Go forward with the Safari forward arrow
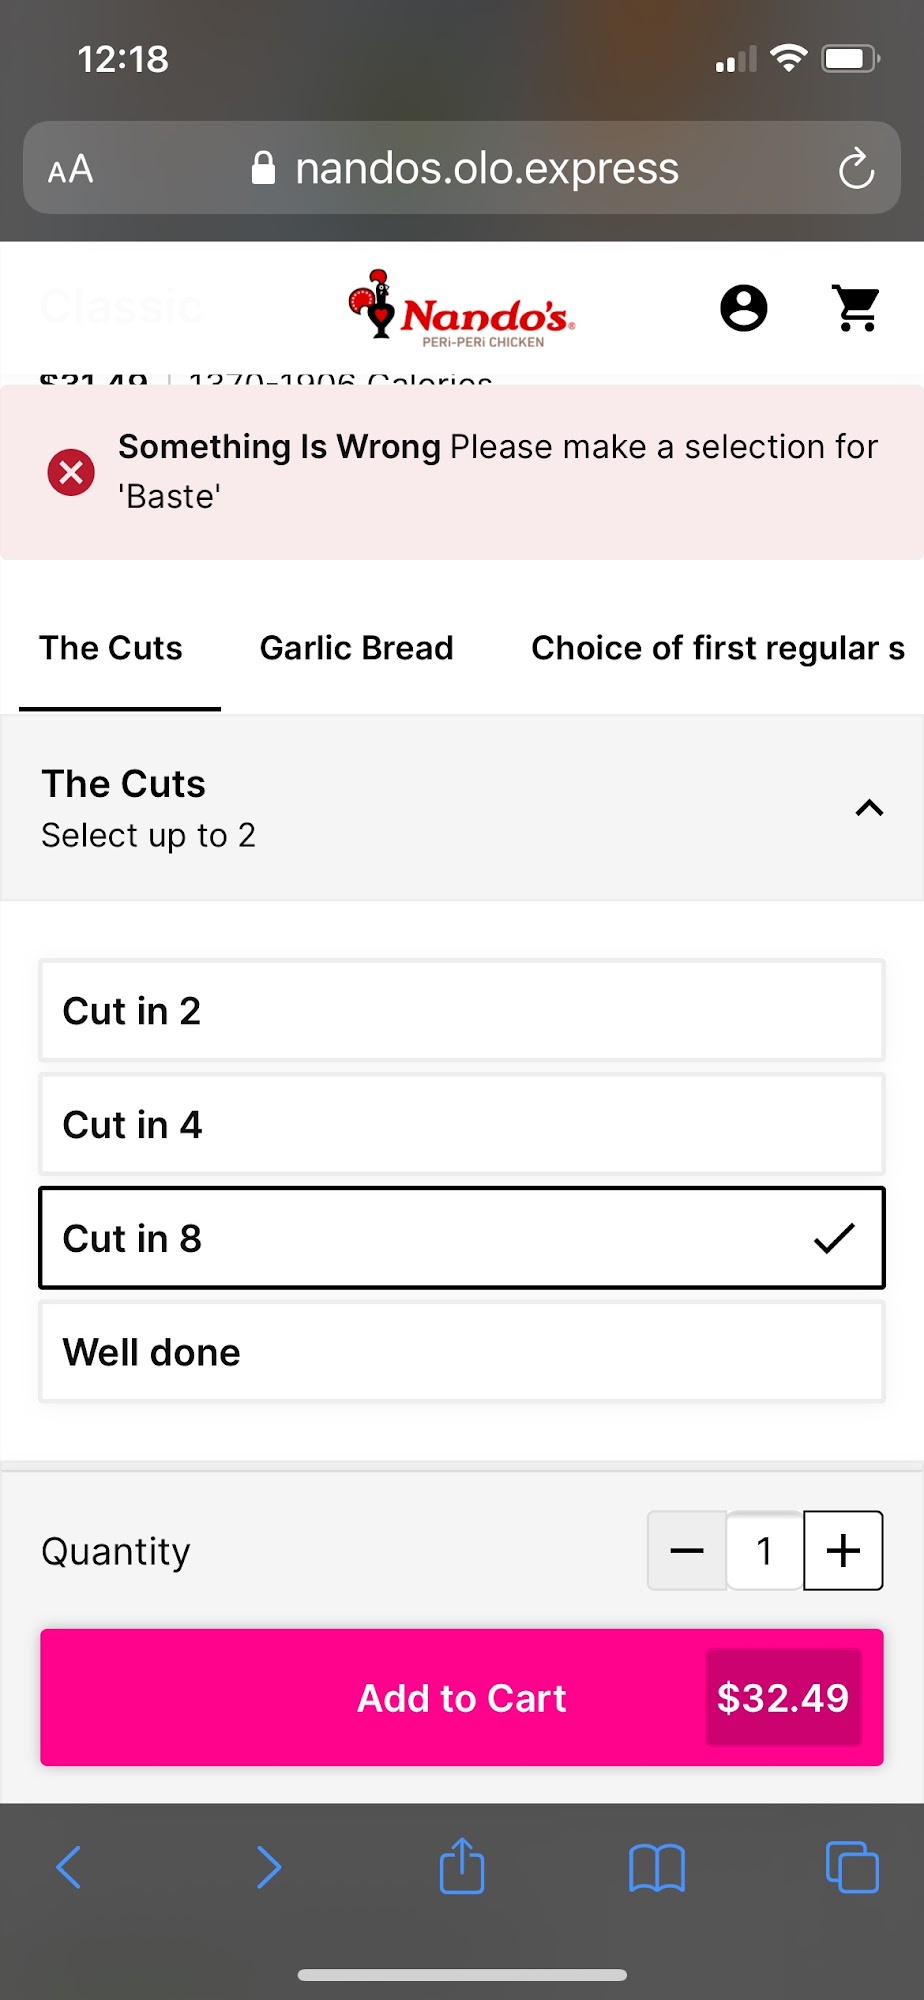Screen dimensions: 924x2000 click(x=268, y=1867)
